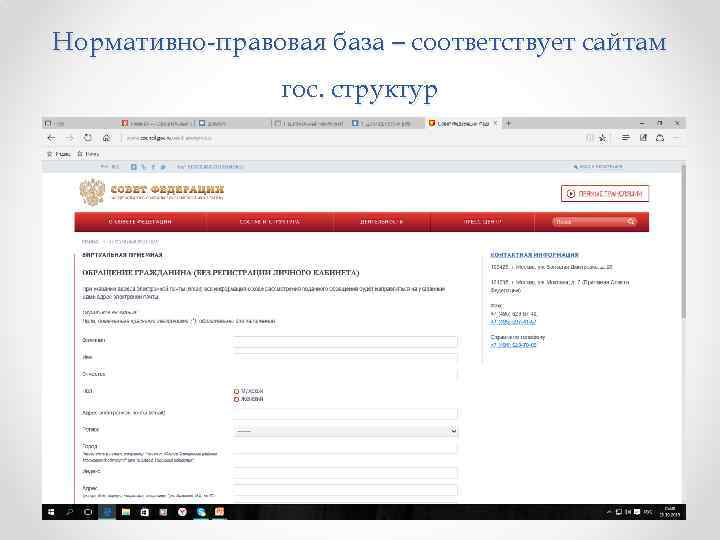The width and height of the screenshot is (720, 540).
Task: Click the Make a web note icon
Action: (643, 138)
